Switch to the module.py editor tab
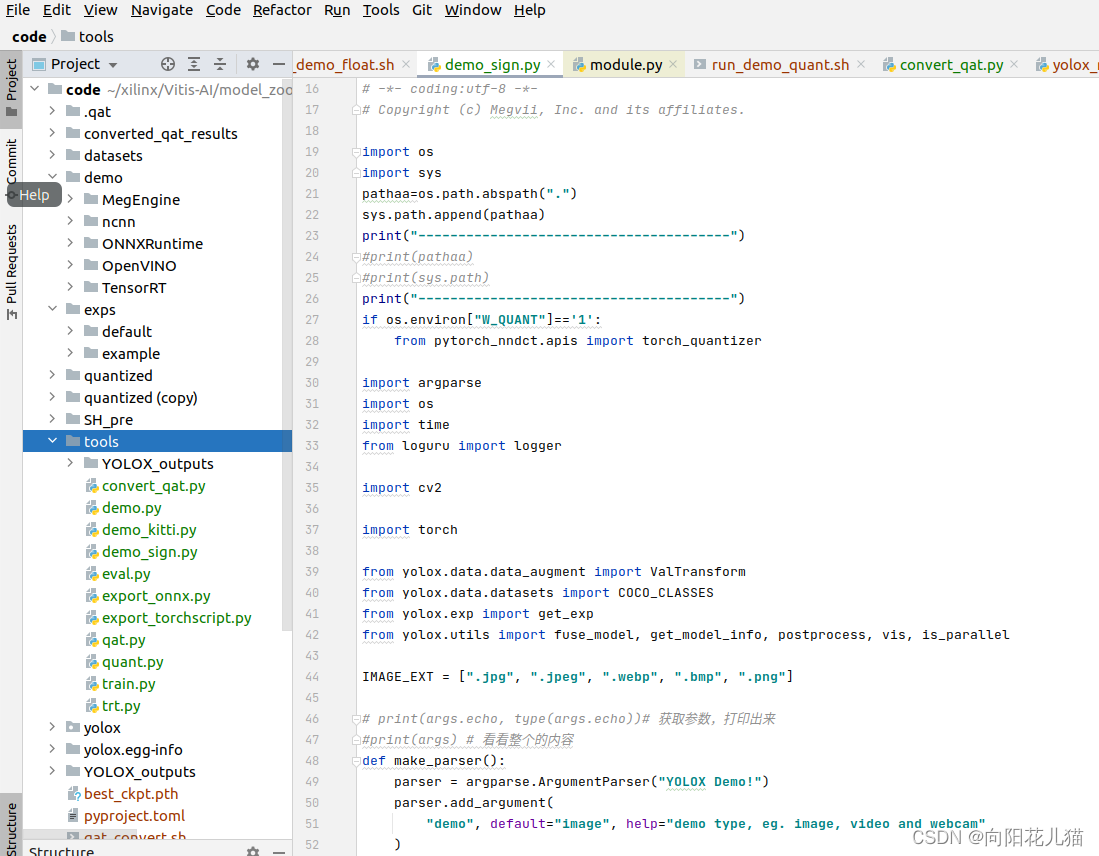This screenshot has width=1099, height=856. (625, 63)
